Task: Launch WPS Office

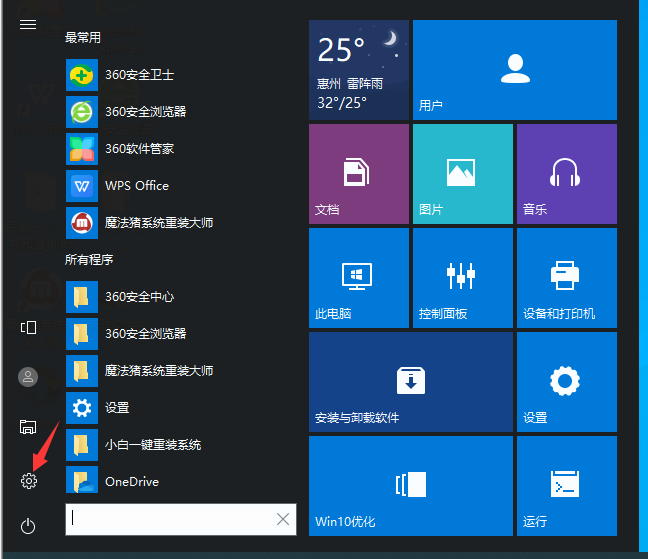Action: coord(117,186)
